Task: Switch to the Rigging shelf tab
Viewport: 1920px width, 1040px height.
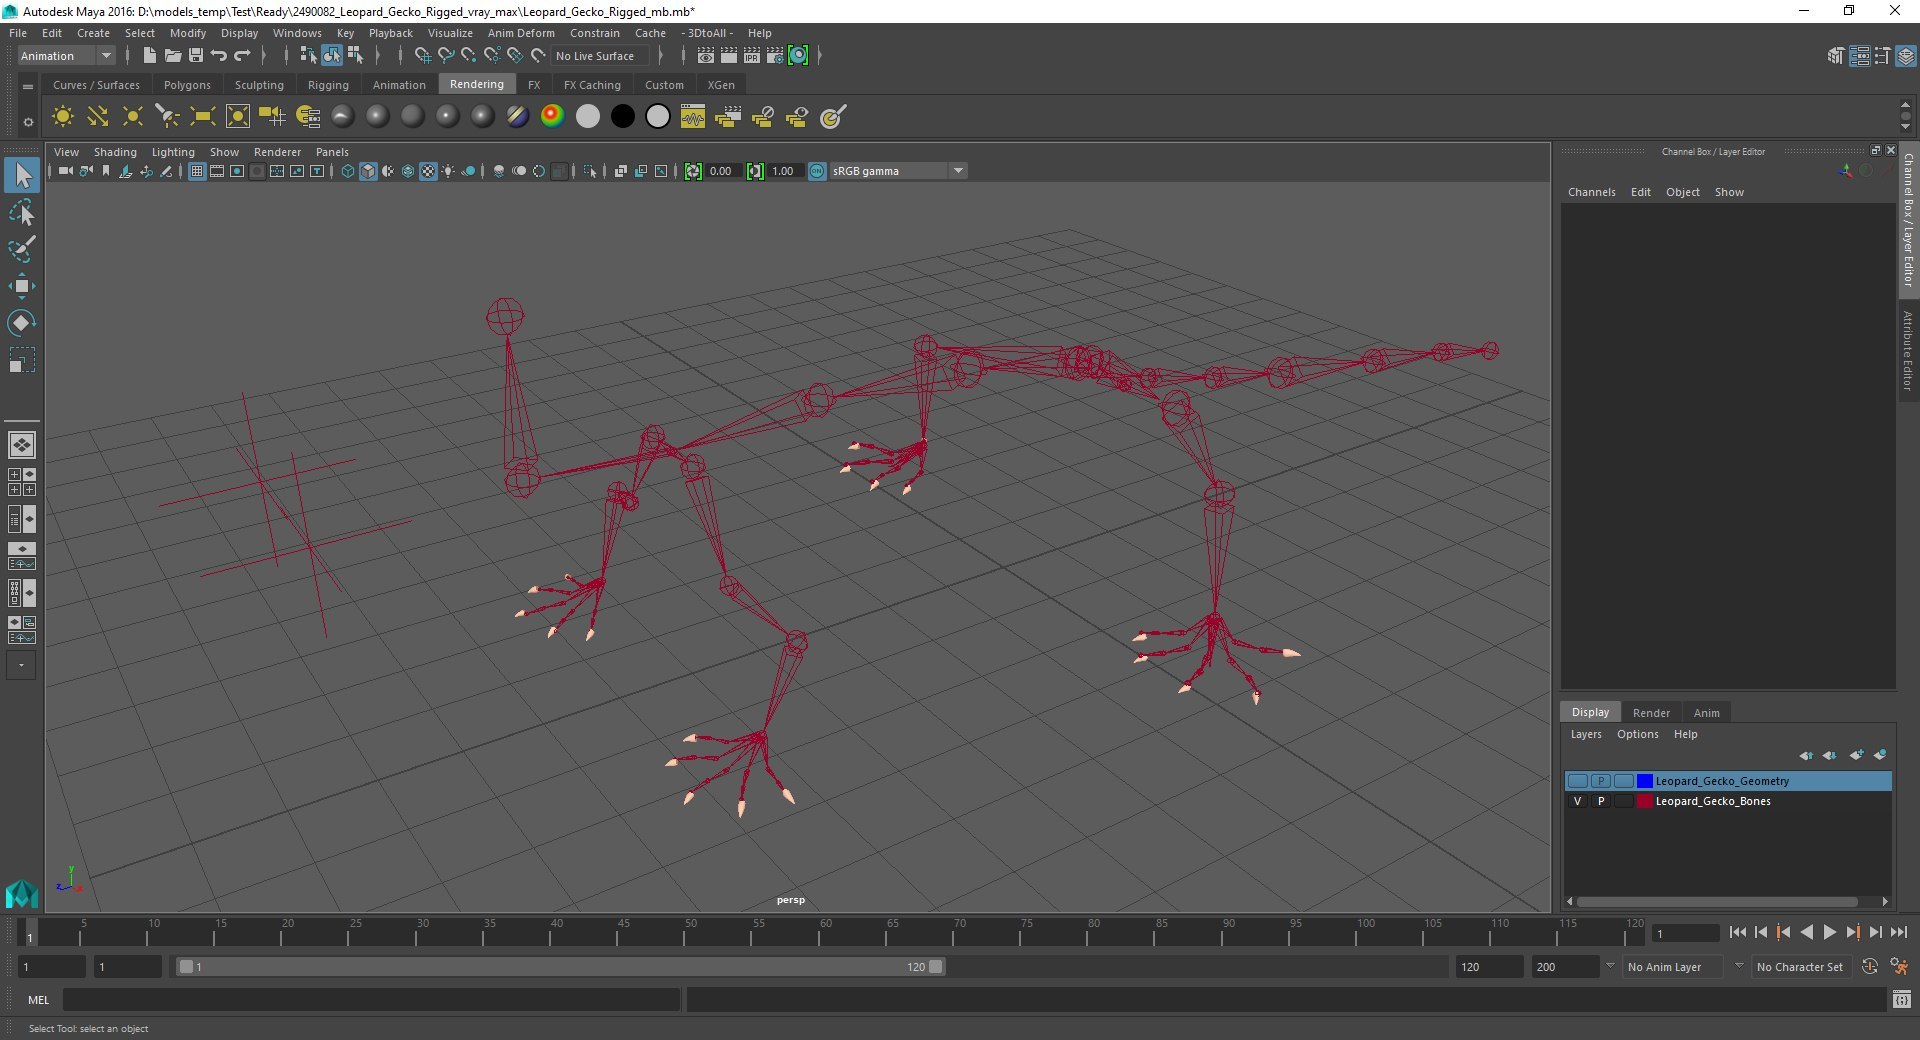Action: (328, 85)
